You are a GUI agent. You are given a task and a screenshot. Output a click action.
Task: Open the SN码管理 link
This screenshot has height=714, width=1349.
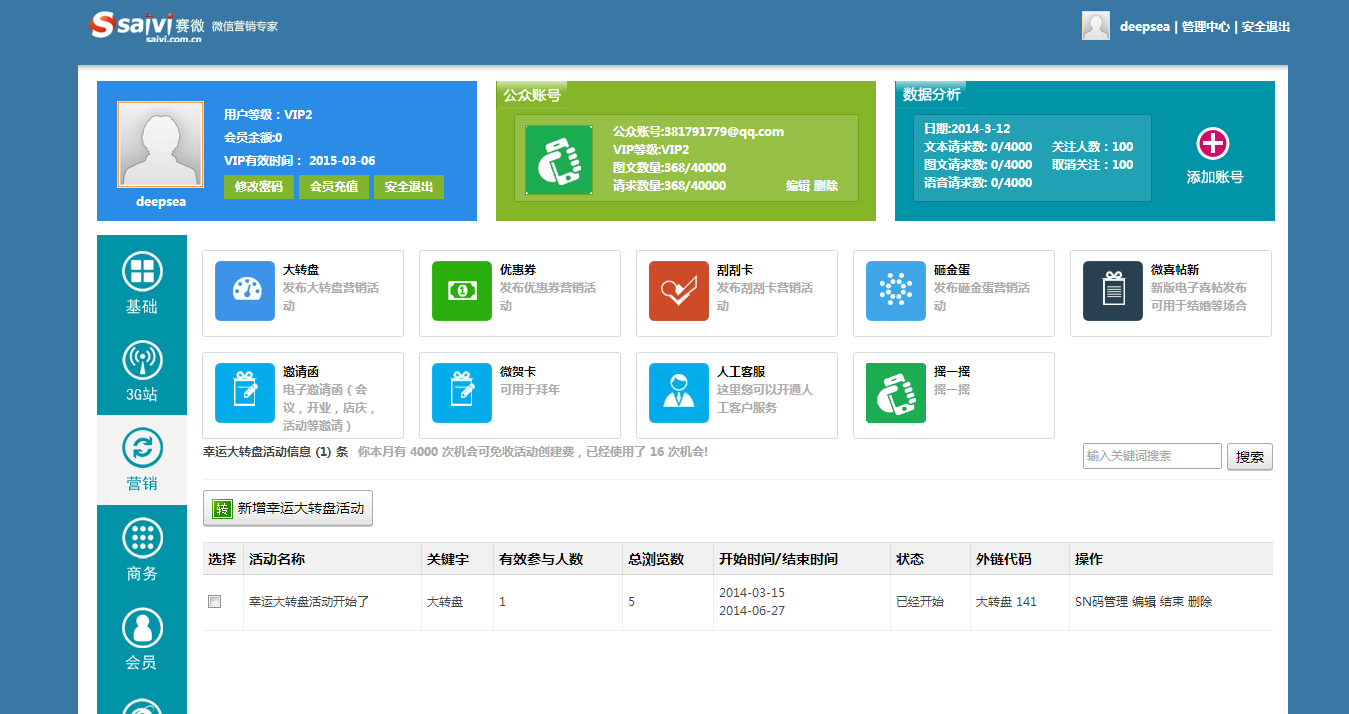pos(1101,602)
